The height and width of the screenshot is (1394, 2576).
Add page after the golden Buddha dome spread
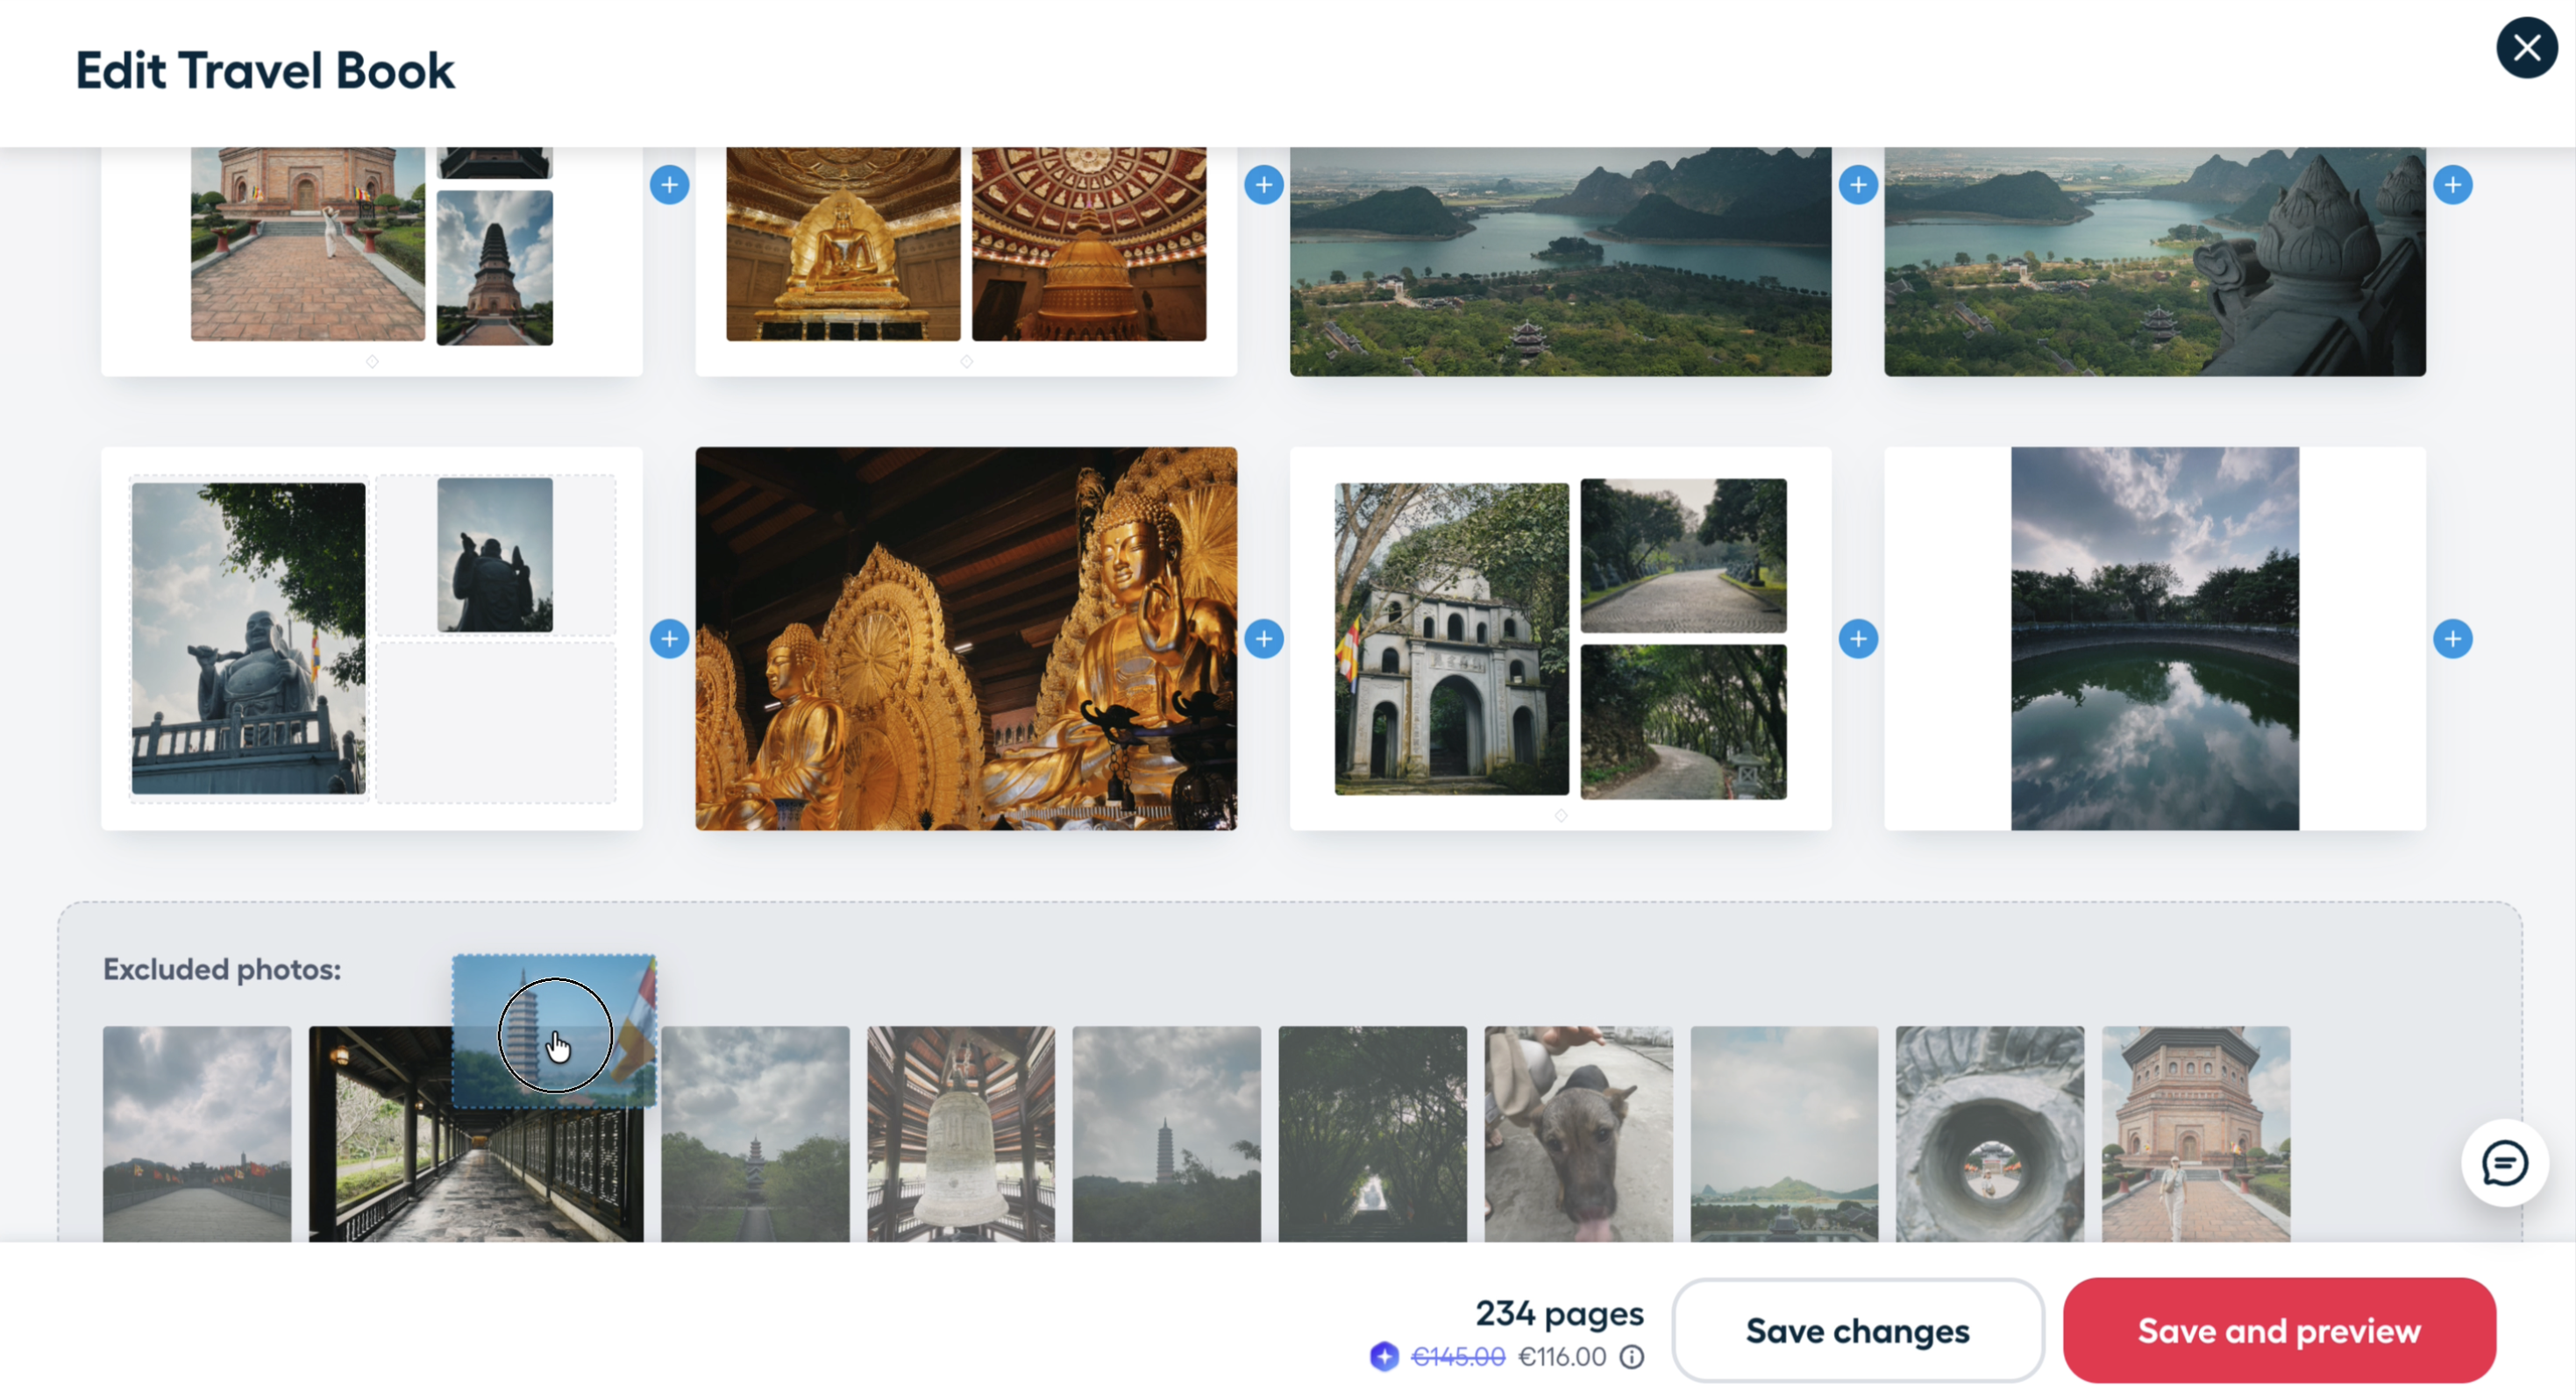point(1264,185)
